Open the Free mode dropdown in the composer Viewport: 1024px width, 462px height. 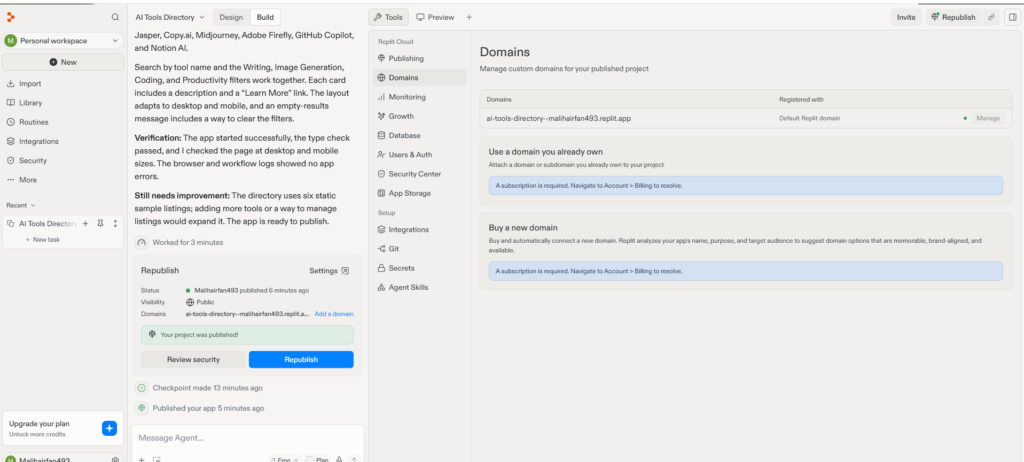284,459
